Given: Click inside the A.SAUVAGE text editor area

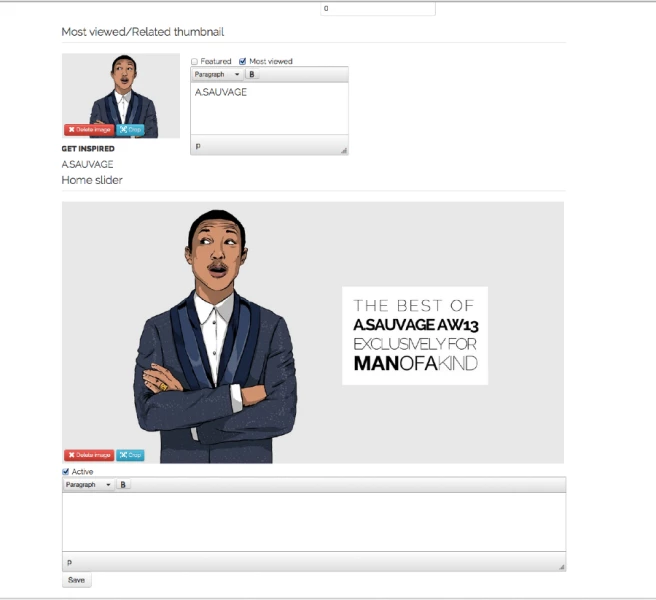Looking at the screenshot, I should click(269, 108).
